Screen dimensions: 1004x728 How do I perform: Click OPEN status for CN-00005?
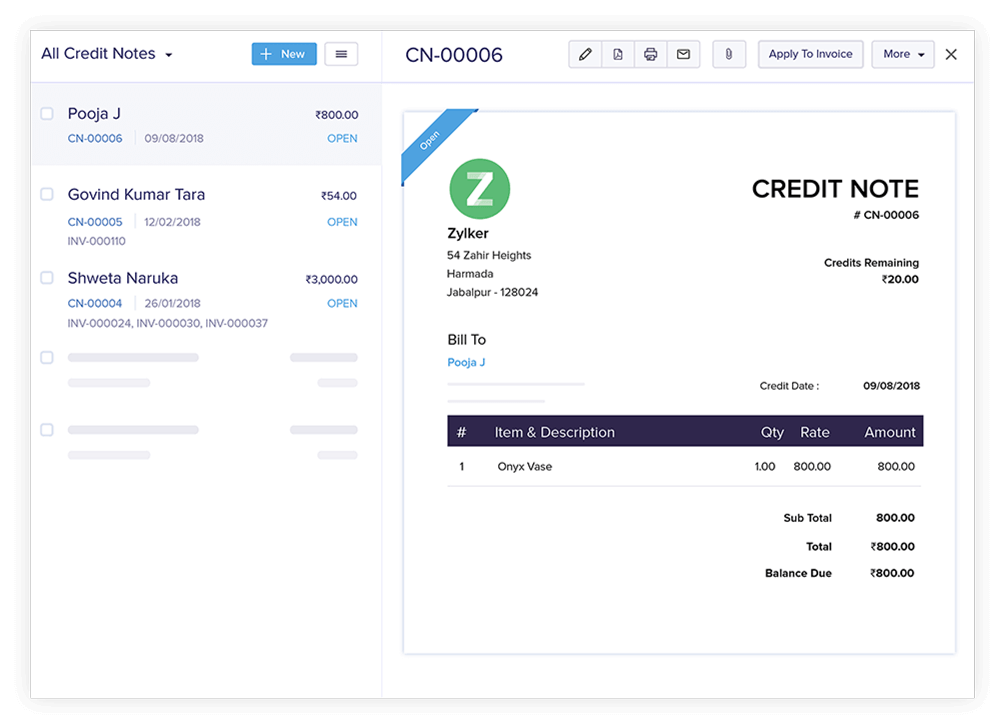tap(342, 222)
